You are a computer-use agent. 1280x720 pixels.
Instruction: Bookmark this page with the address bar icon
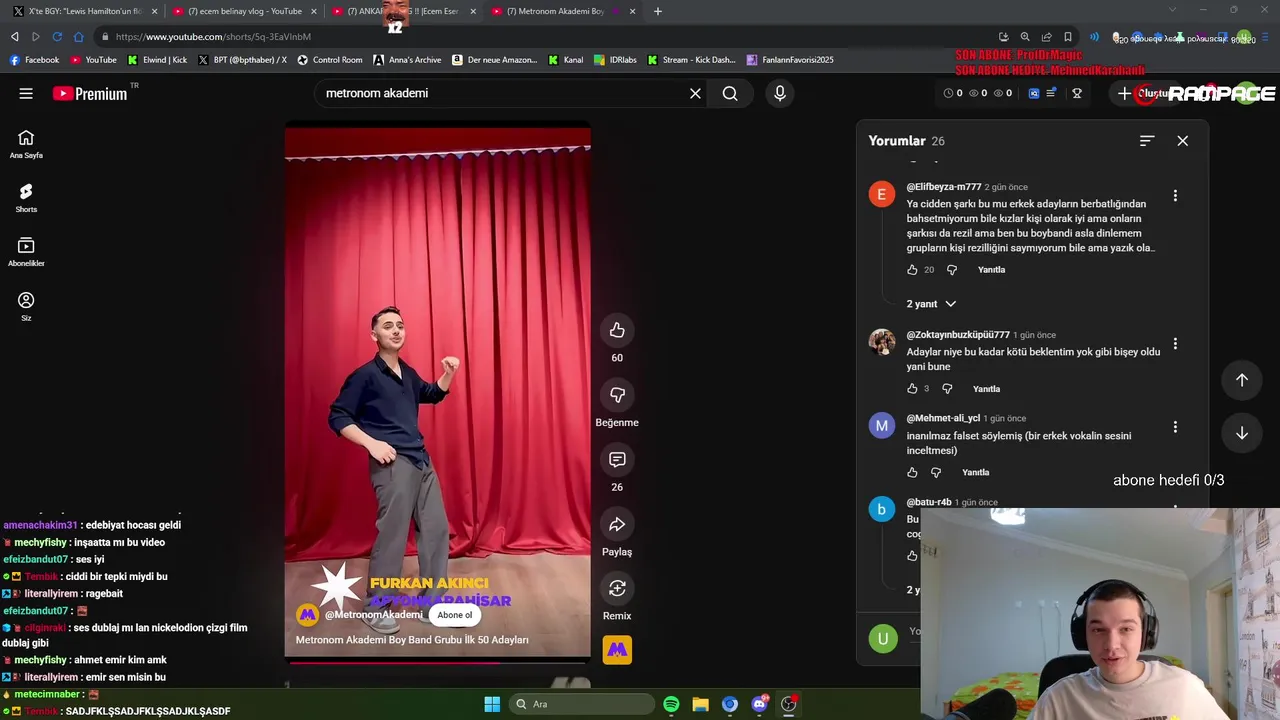pos(1068,37)
